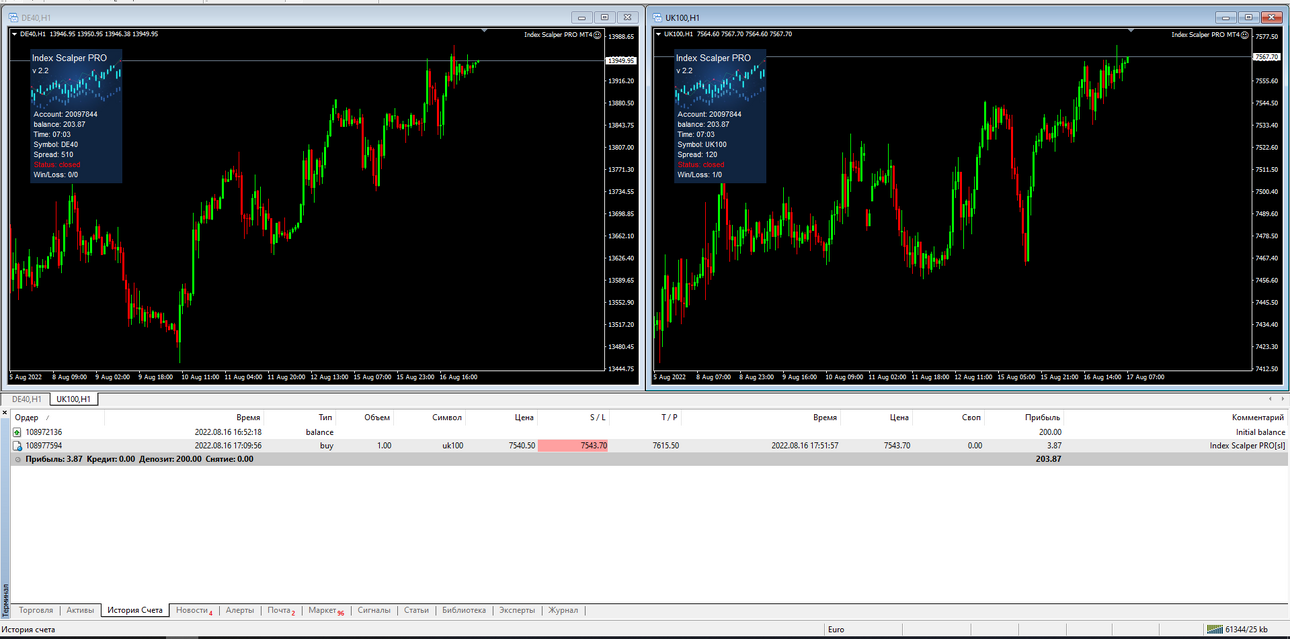Click the 203.87 total in the summary row
This screenshot has height=639, width=1290.
click(x=1047, y=459)
